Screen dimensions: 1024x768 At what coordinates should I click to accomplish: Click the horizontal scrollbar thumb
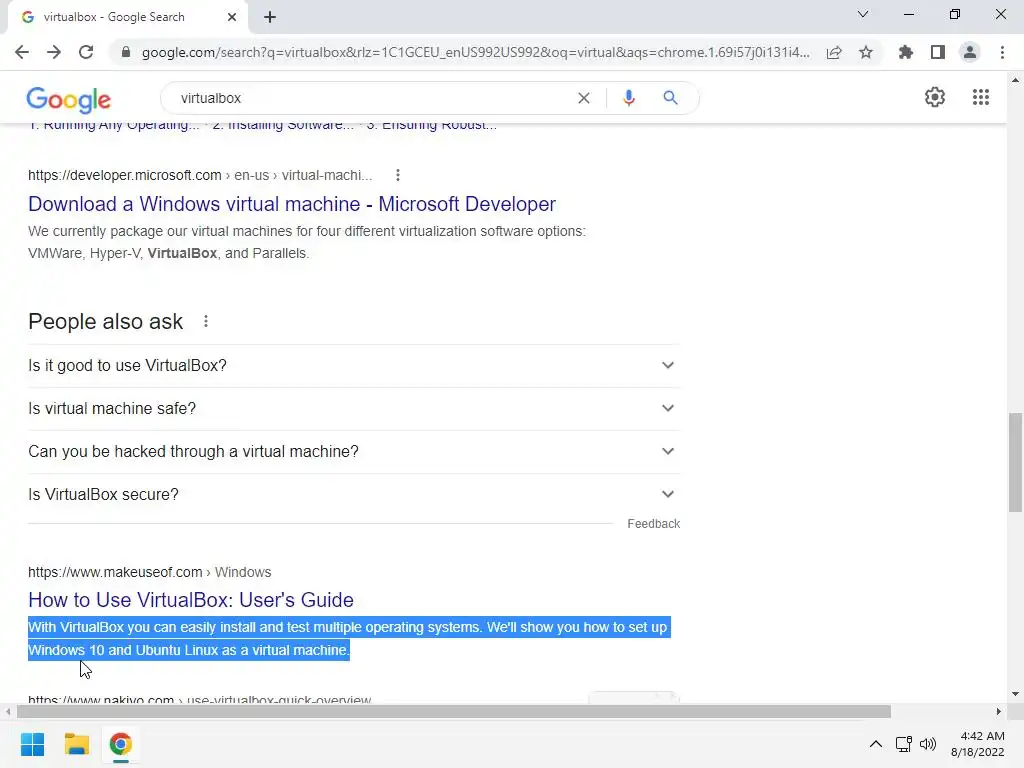(x=454, y=711)
